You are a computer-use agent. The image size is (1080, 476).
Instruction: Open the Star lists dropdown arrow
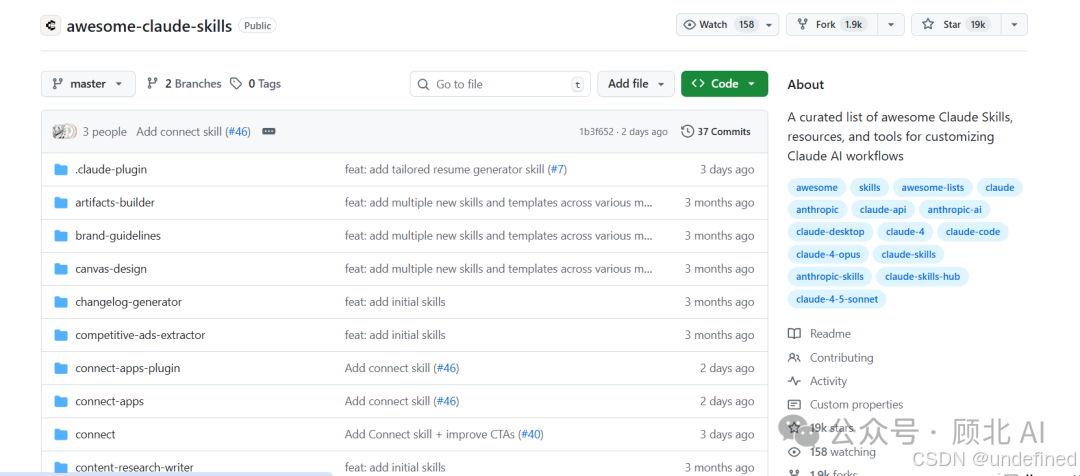point(1014,25)
